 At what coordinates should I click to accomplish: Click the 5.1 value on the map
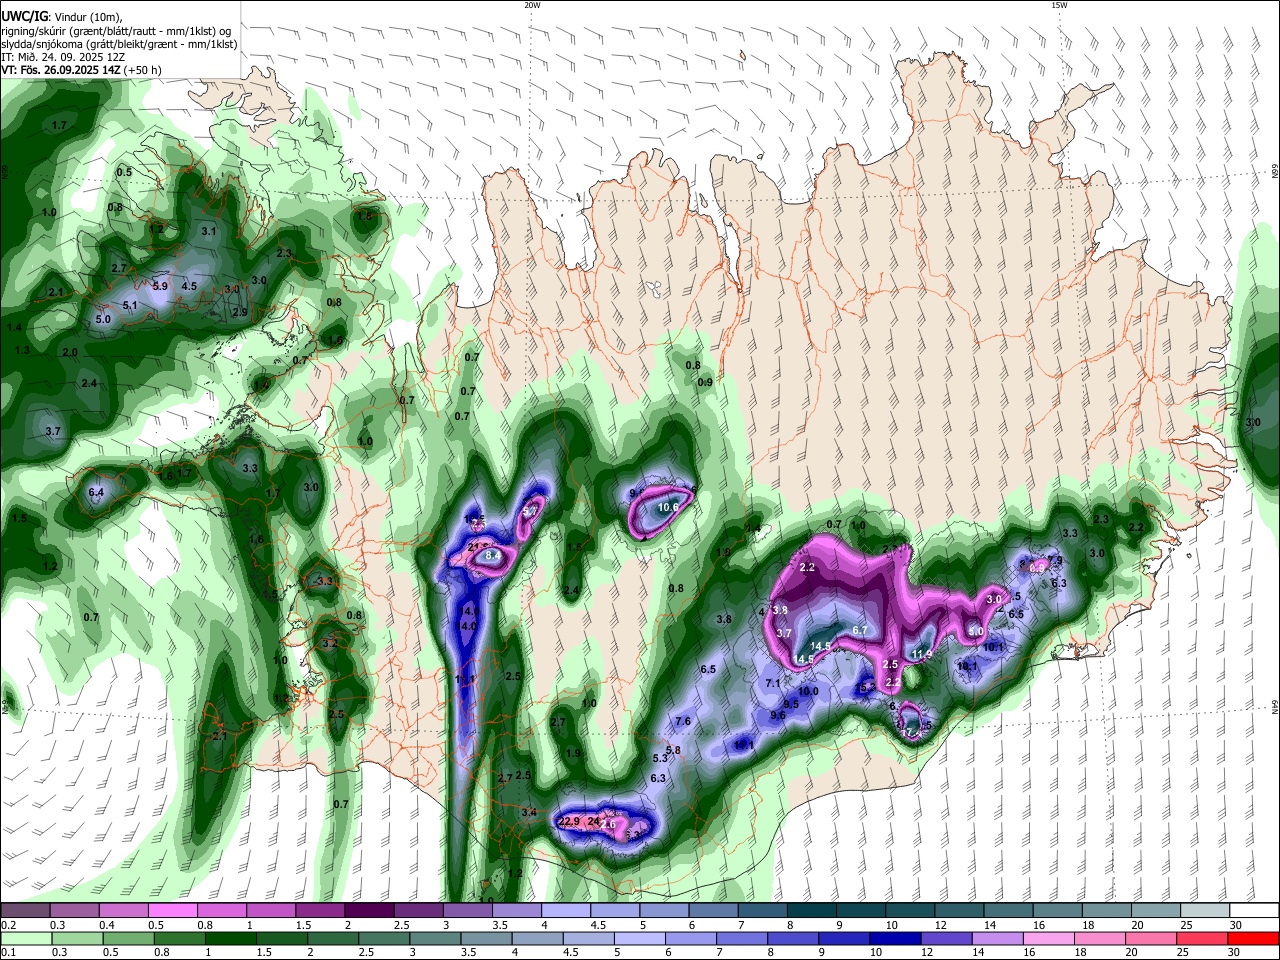tap(130, 305)
